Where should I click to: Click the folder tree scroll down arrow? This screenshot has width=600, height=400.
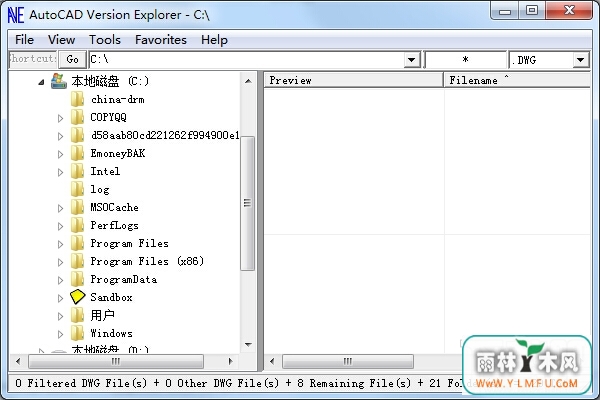(x=248, y=345)
